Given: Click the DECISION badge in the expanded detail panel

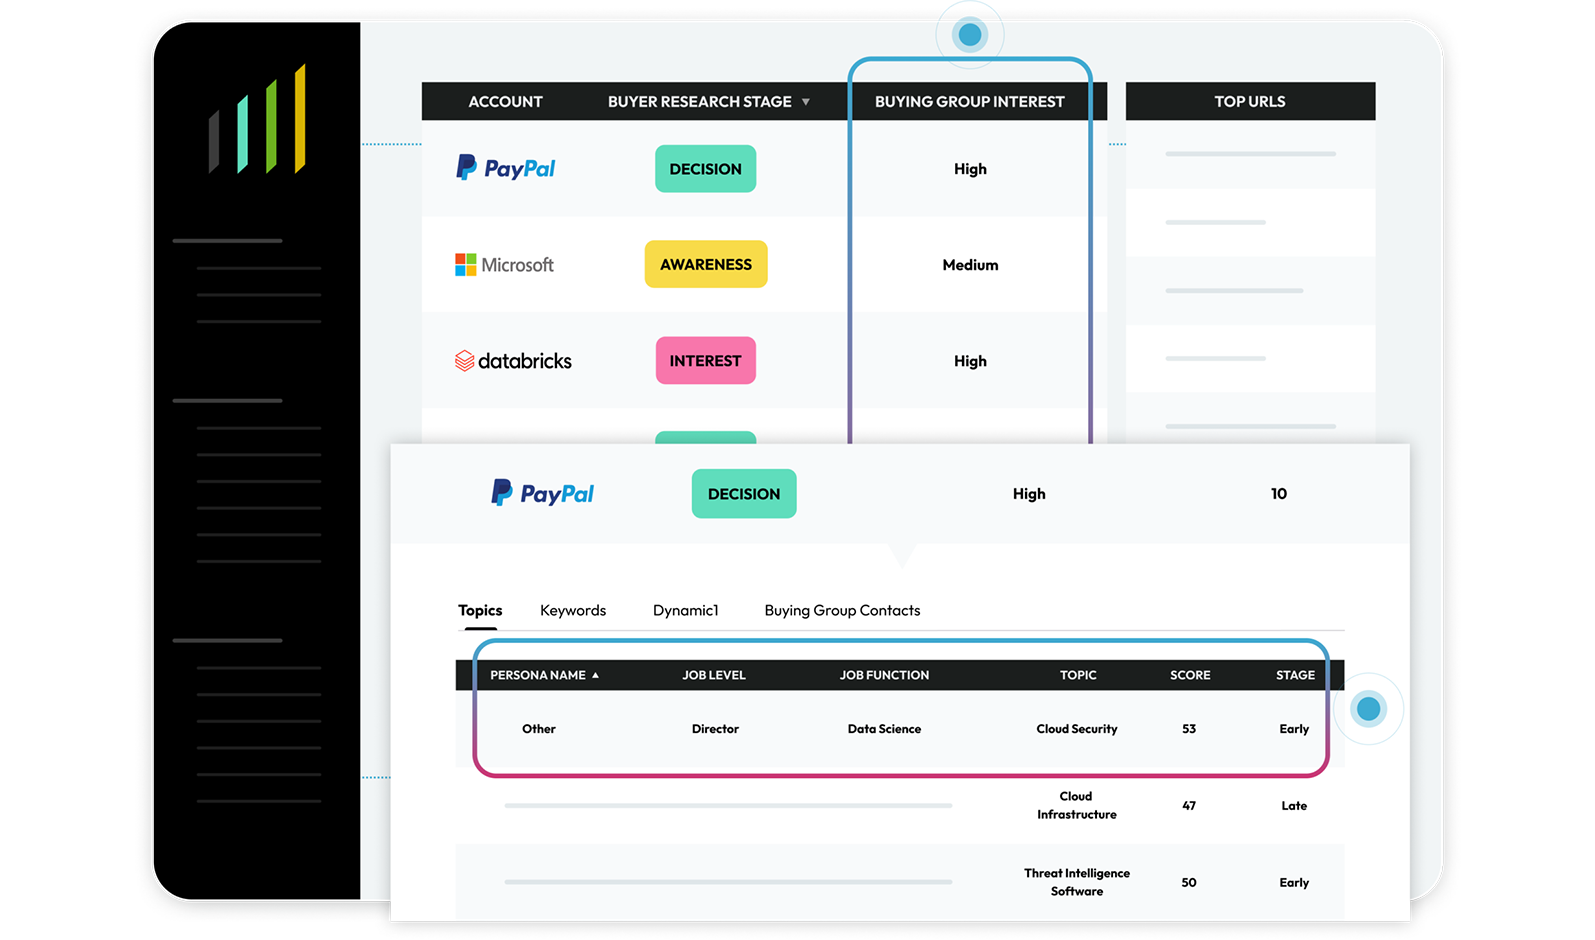Looking at the screenshot, I should point(744,494).
